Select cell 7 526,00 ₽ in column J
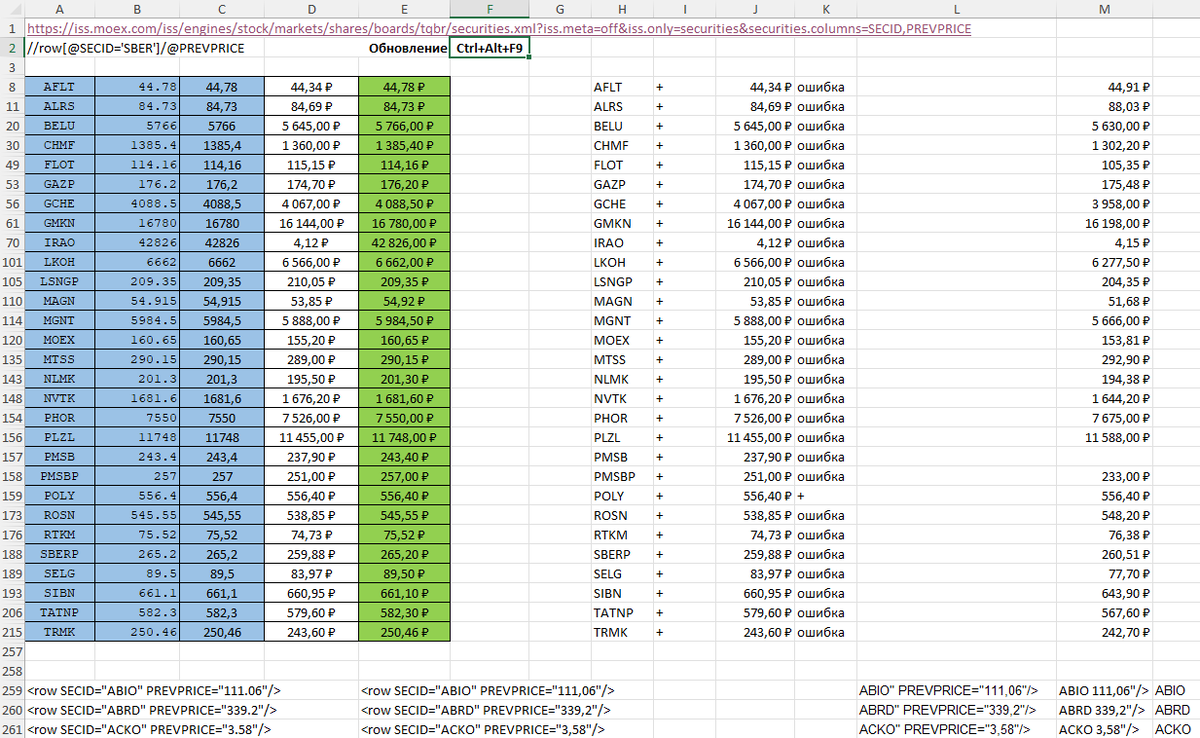 (x=756, y=419)
